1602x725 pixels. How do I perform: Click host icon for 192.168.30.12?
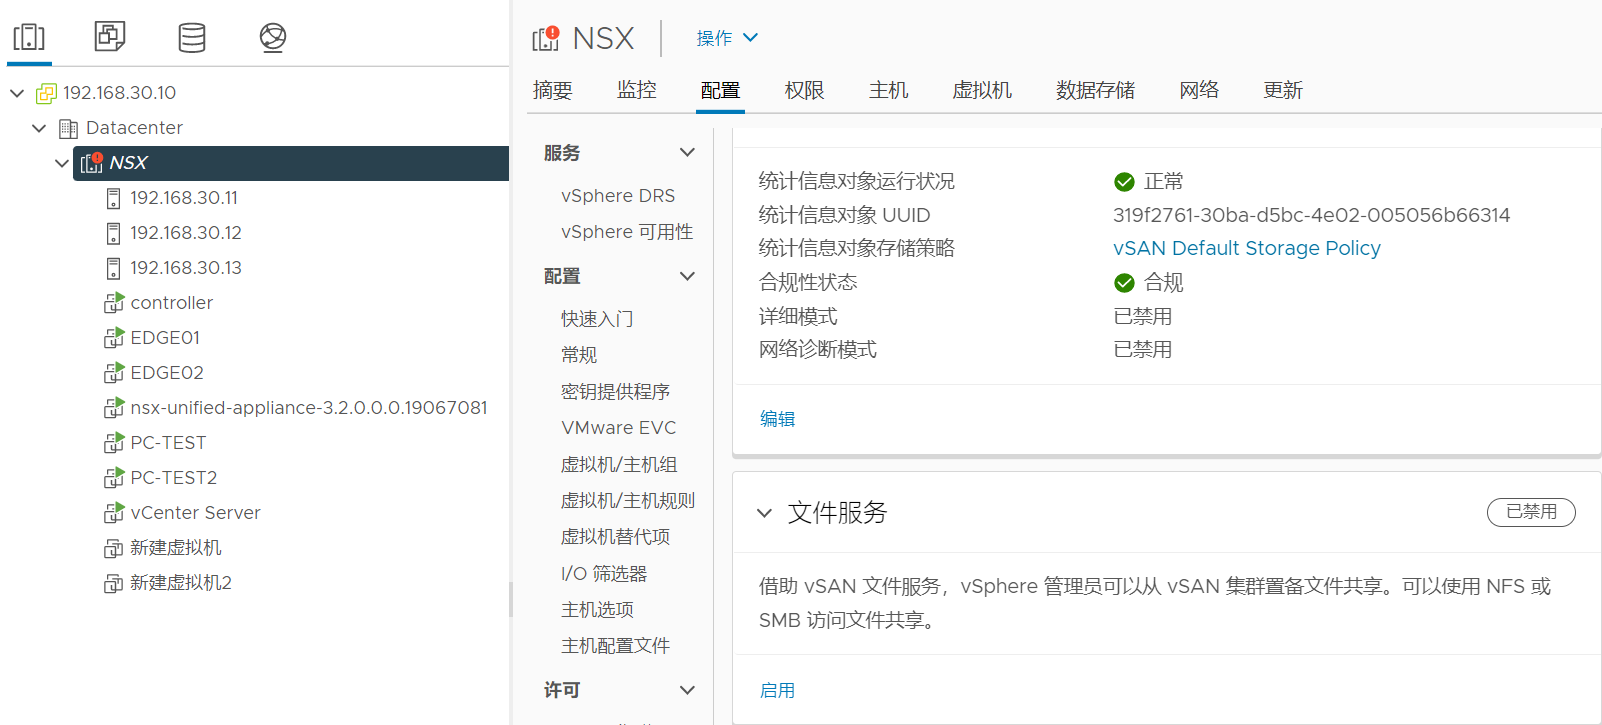(113, 233)
